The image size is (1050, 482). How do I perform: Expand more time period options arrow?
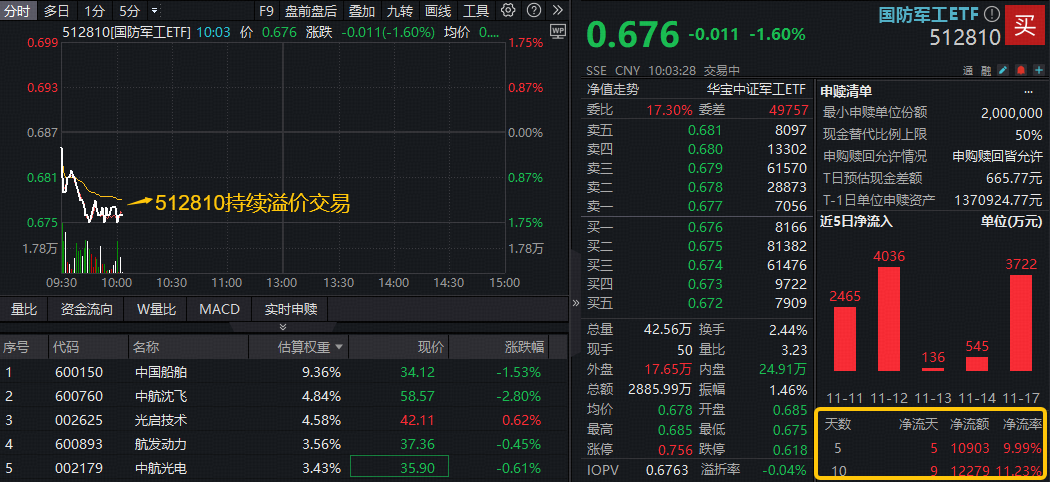point(154,11)
